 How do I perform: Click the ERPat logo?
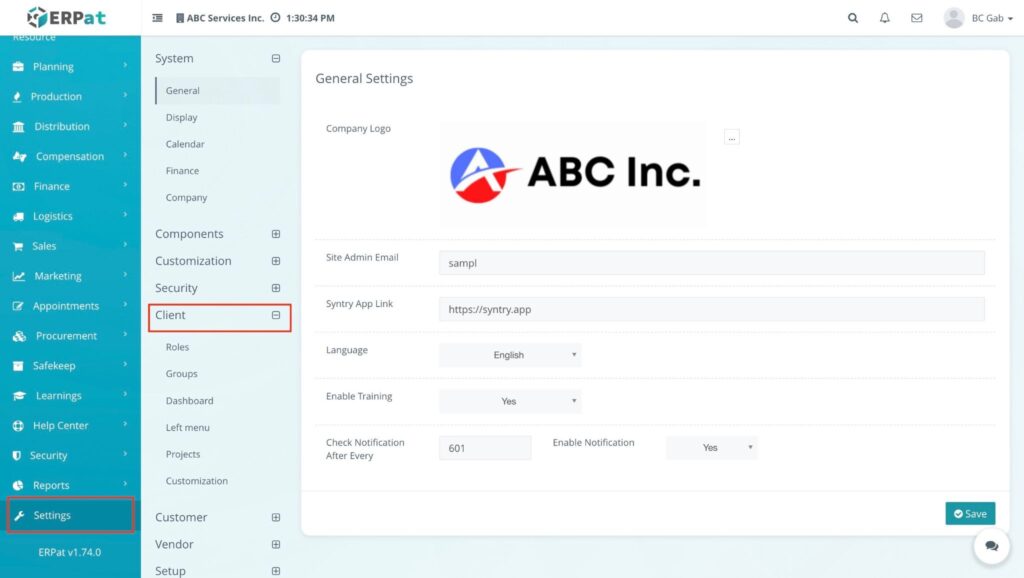[x=66, y=18]
